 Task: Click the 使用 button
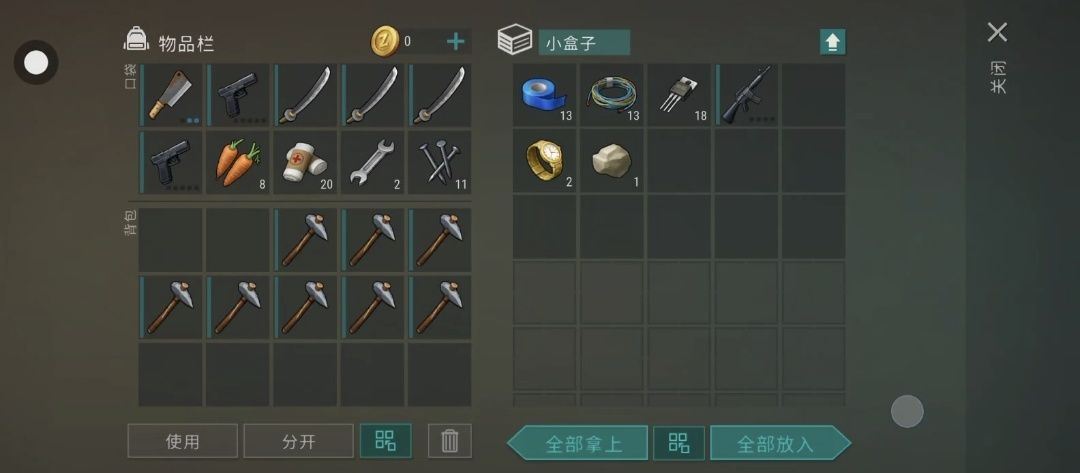[x=183, y=441]
